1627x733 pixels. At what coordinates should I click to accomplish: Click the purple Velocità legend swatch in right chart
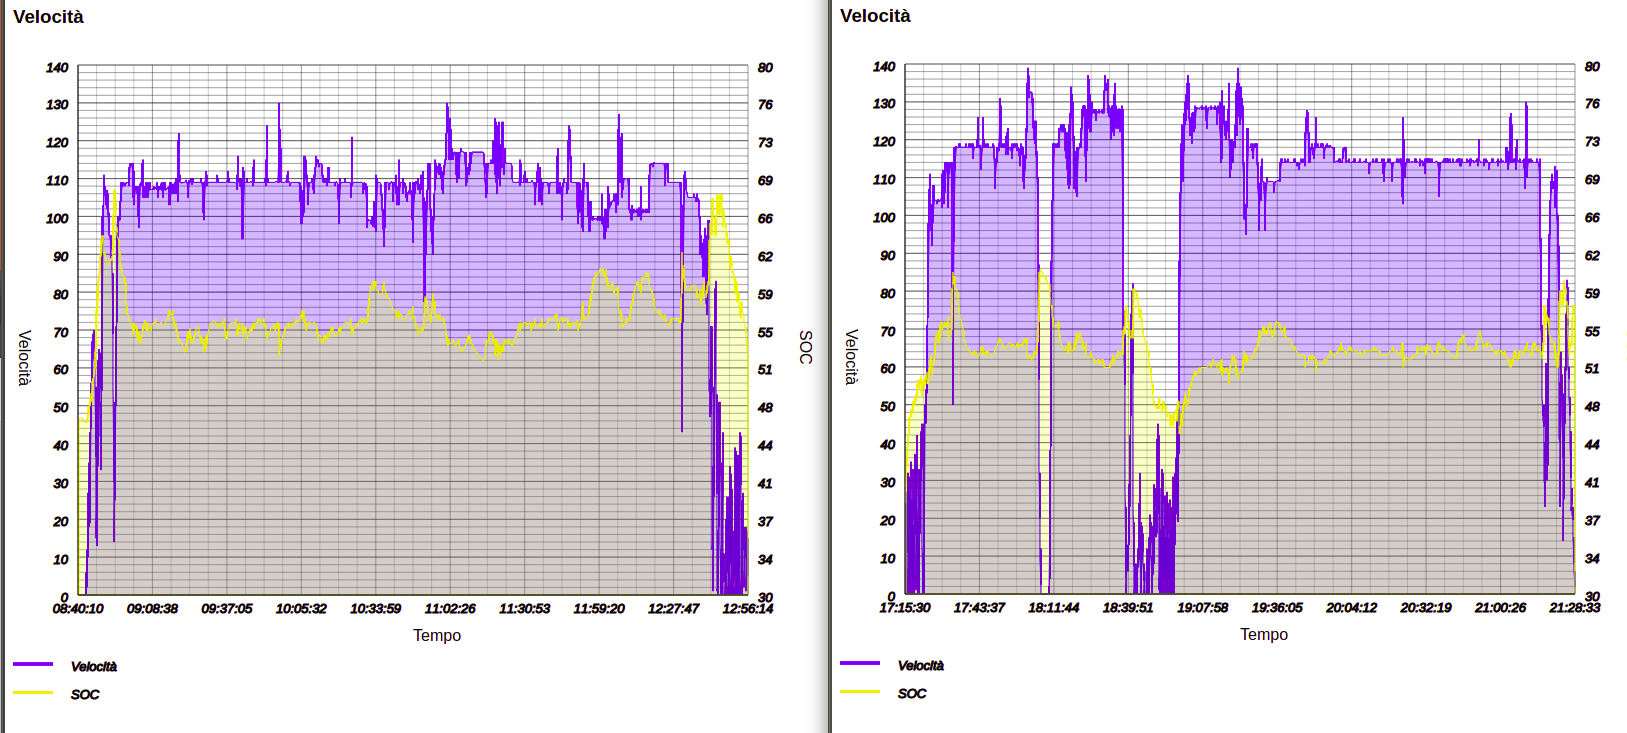860,663
